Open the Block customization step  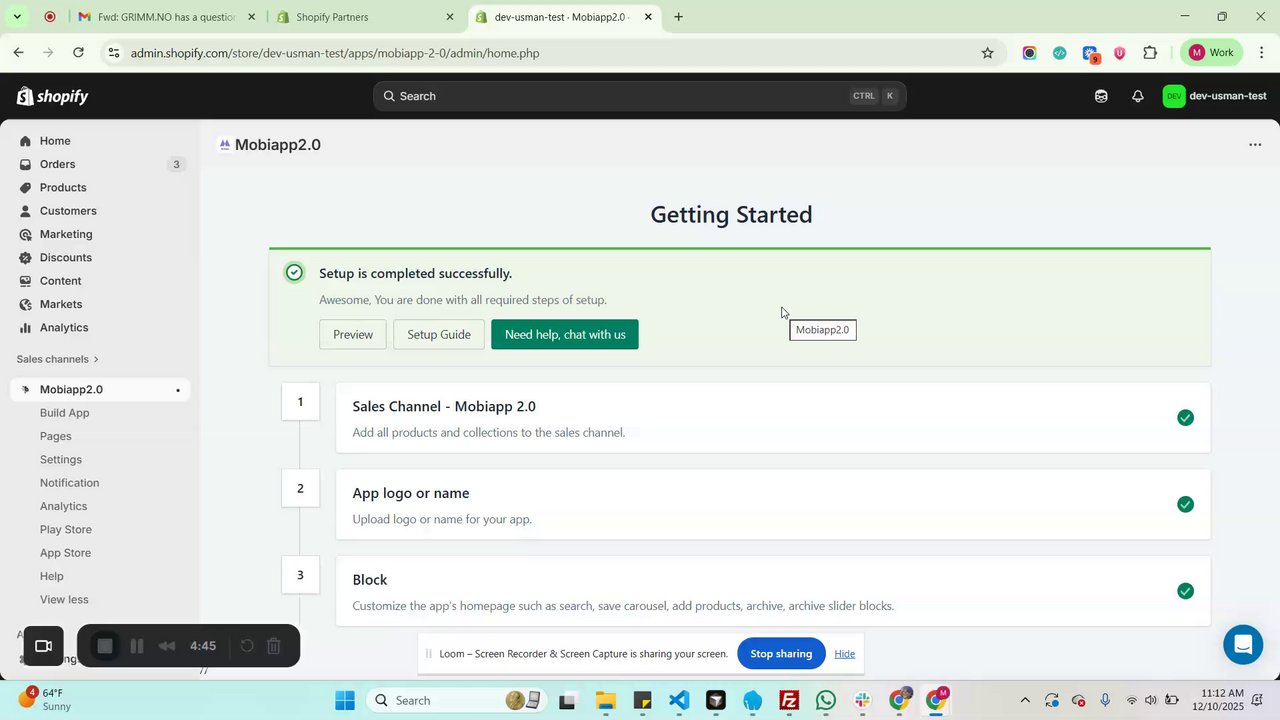point(773,591)
